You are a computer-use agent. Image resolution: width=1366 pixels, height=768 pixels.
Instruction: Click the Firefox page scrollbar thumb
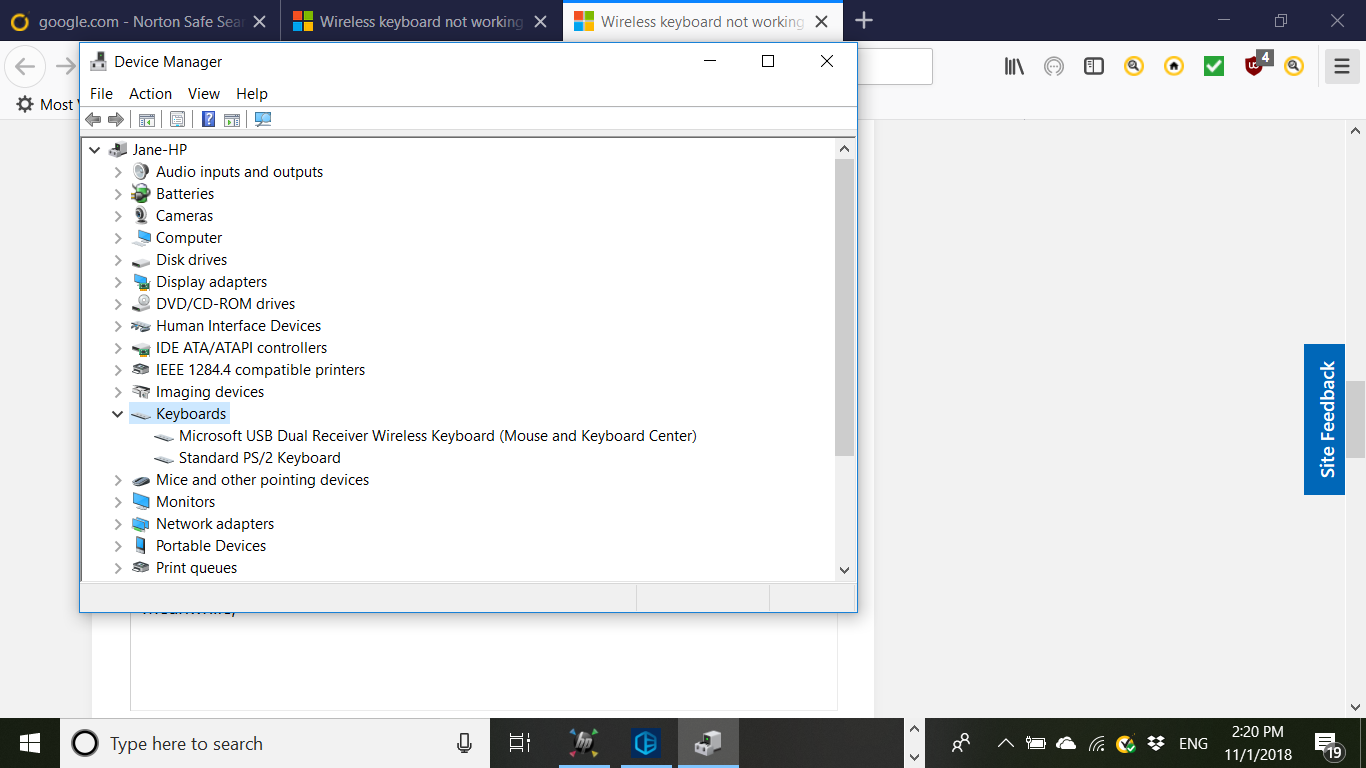[1356, 418]
